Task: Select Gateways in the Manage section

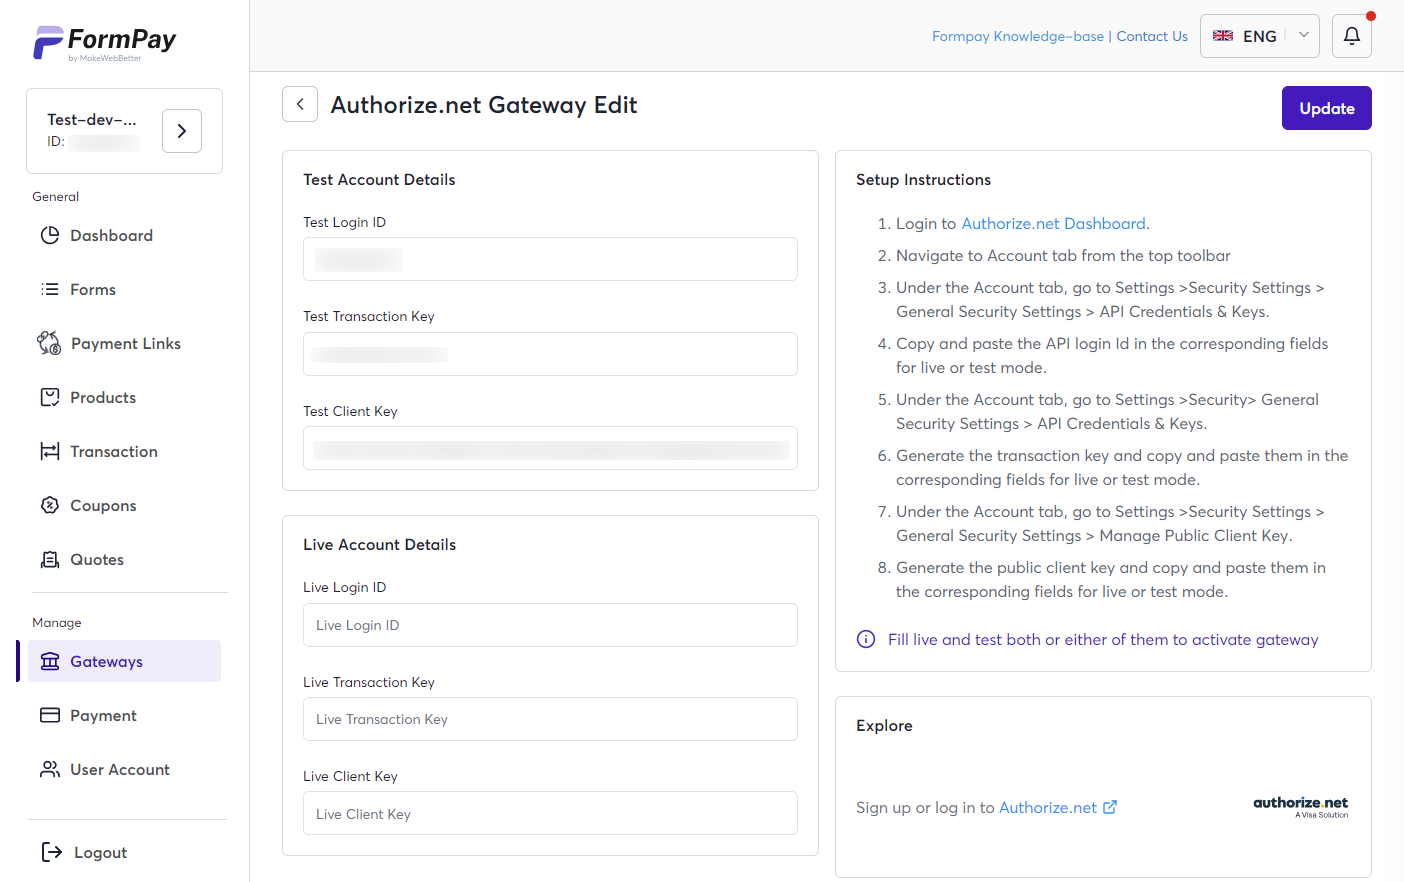Action: point(107,661)
